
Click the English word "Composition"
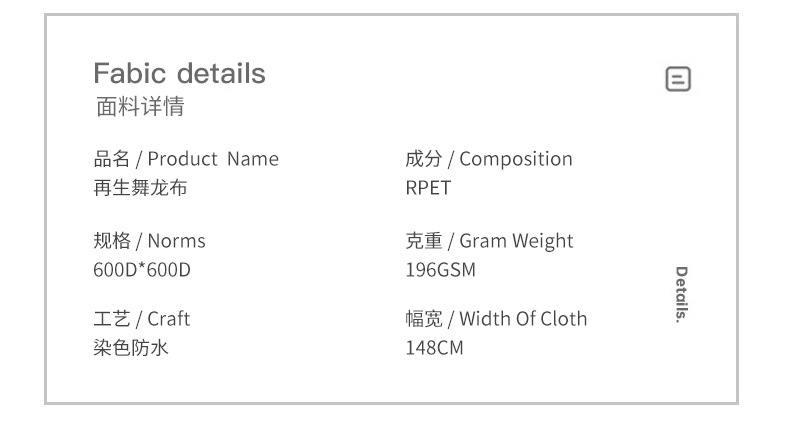(516, 159)
